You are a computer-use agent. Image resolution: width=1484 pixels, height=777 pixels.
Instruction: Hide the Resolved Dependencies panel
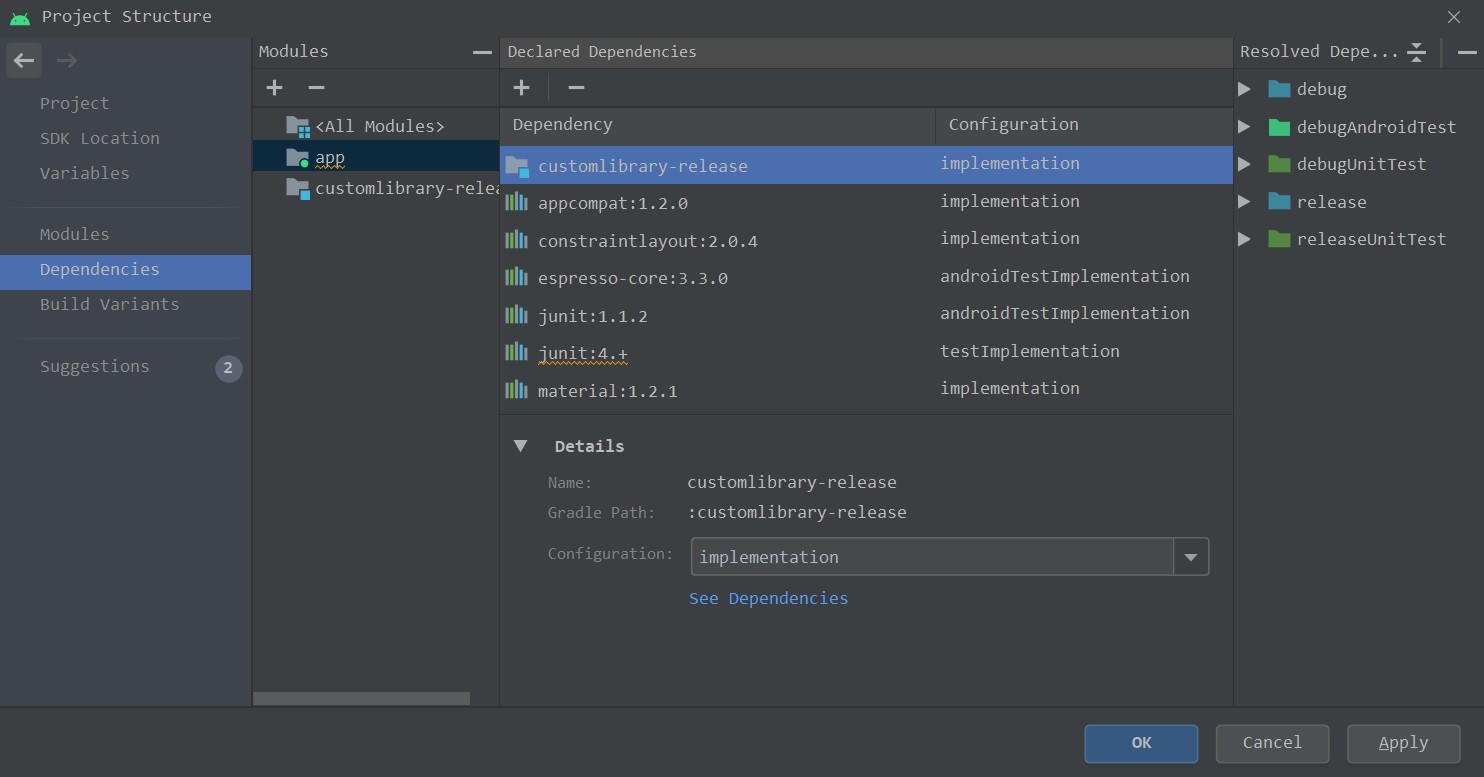point(1466,52)
